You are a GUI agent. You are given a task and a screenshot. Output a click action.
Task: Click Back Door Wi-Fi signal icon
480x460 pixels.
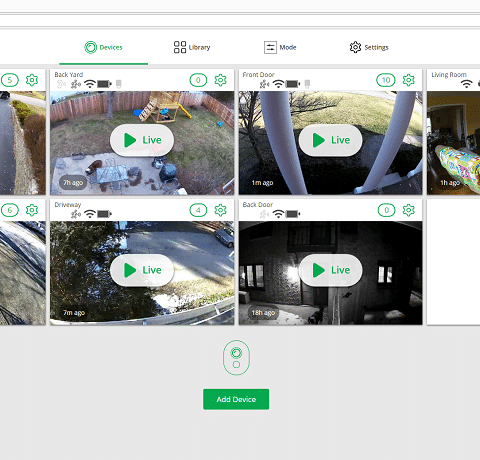pos(278,214)
